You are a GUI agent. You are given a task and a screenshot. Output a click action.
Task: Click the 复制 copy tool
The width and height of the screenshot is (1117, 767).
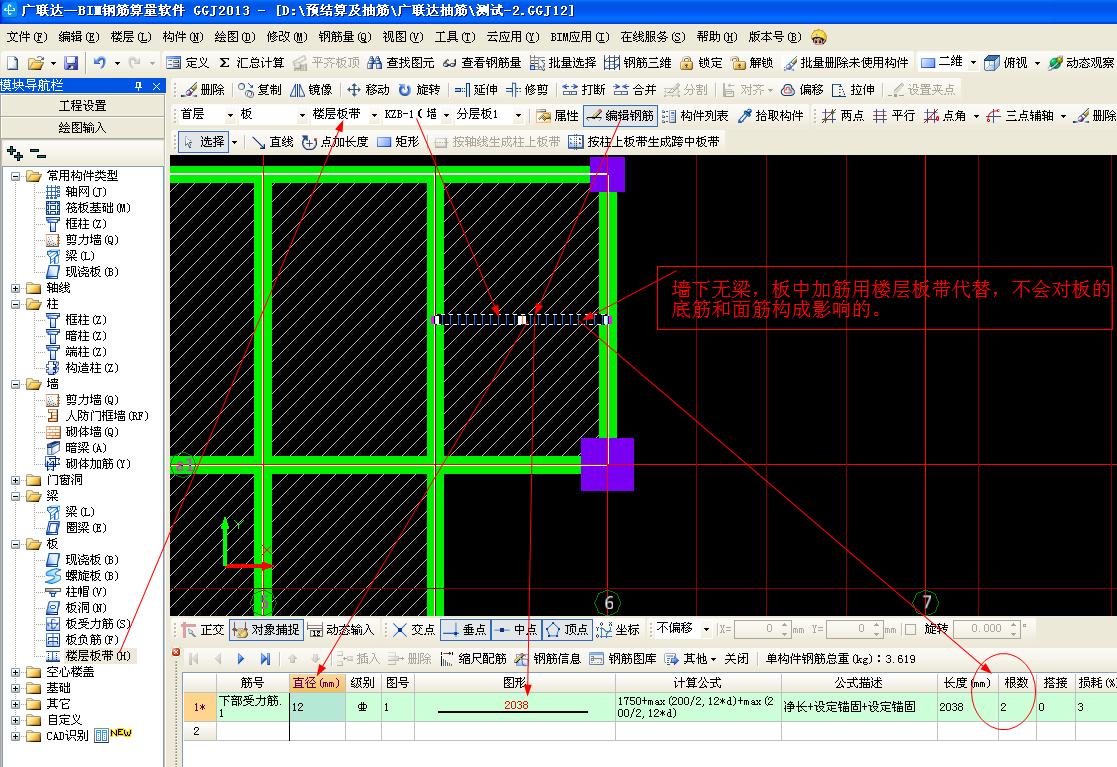coord(260,90)
